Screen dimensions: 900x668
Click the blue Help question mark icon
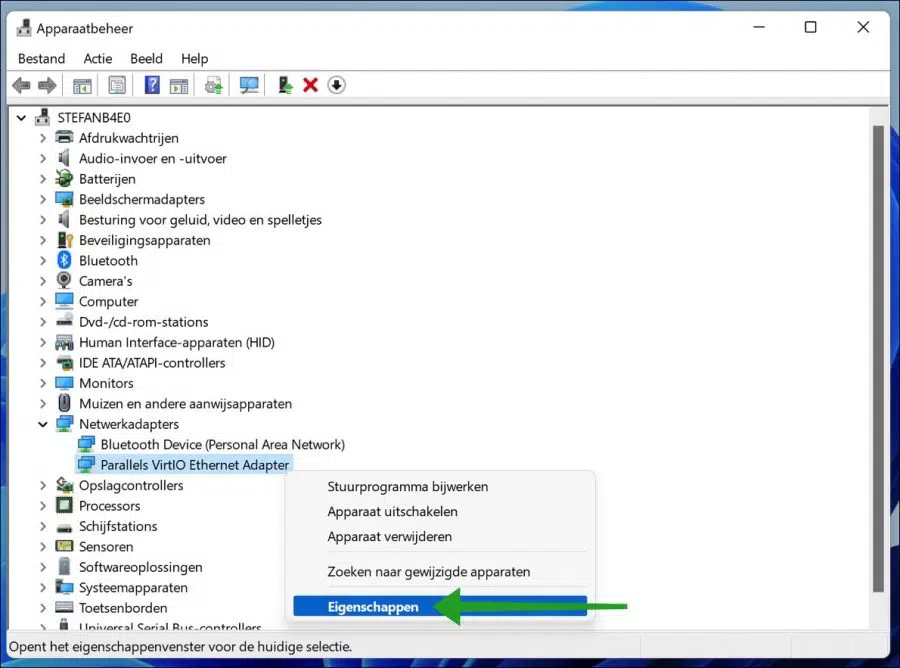(x=152, y=85)
